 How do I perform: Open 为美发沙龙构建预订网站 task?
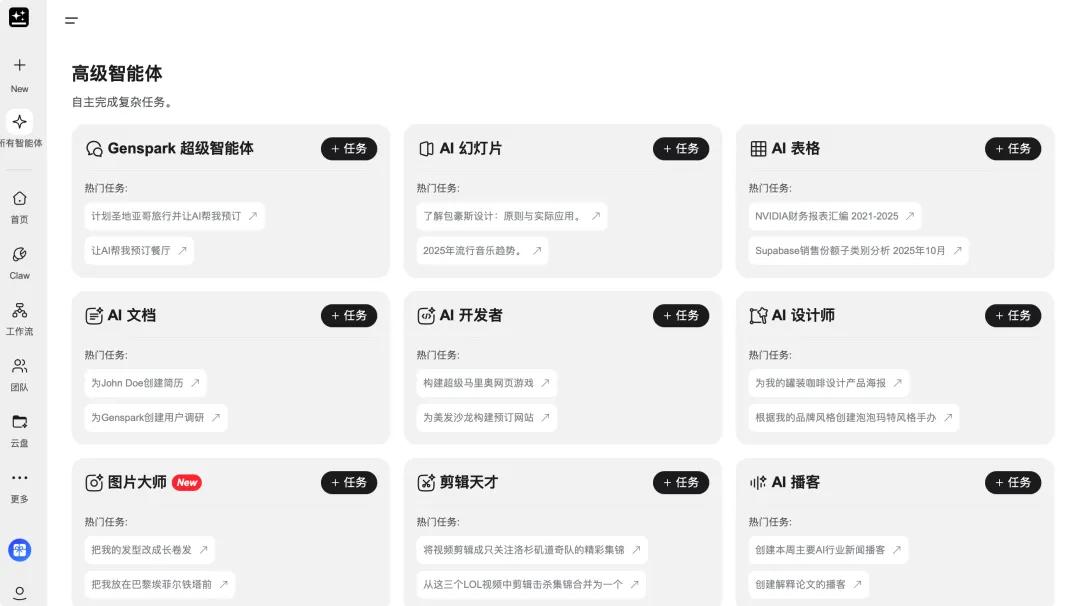486,417
